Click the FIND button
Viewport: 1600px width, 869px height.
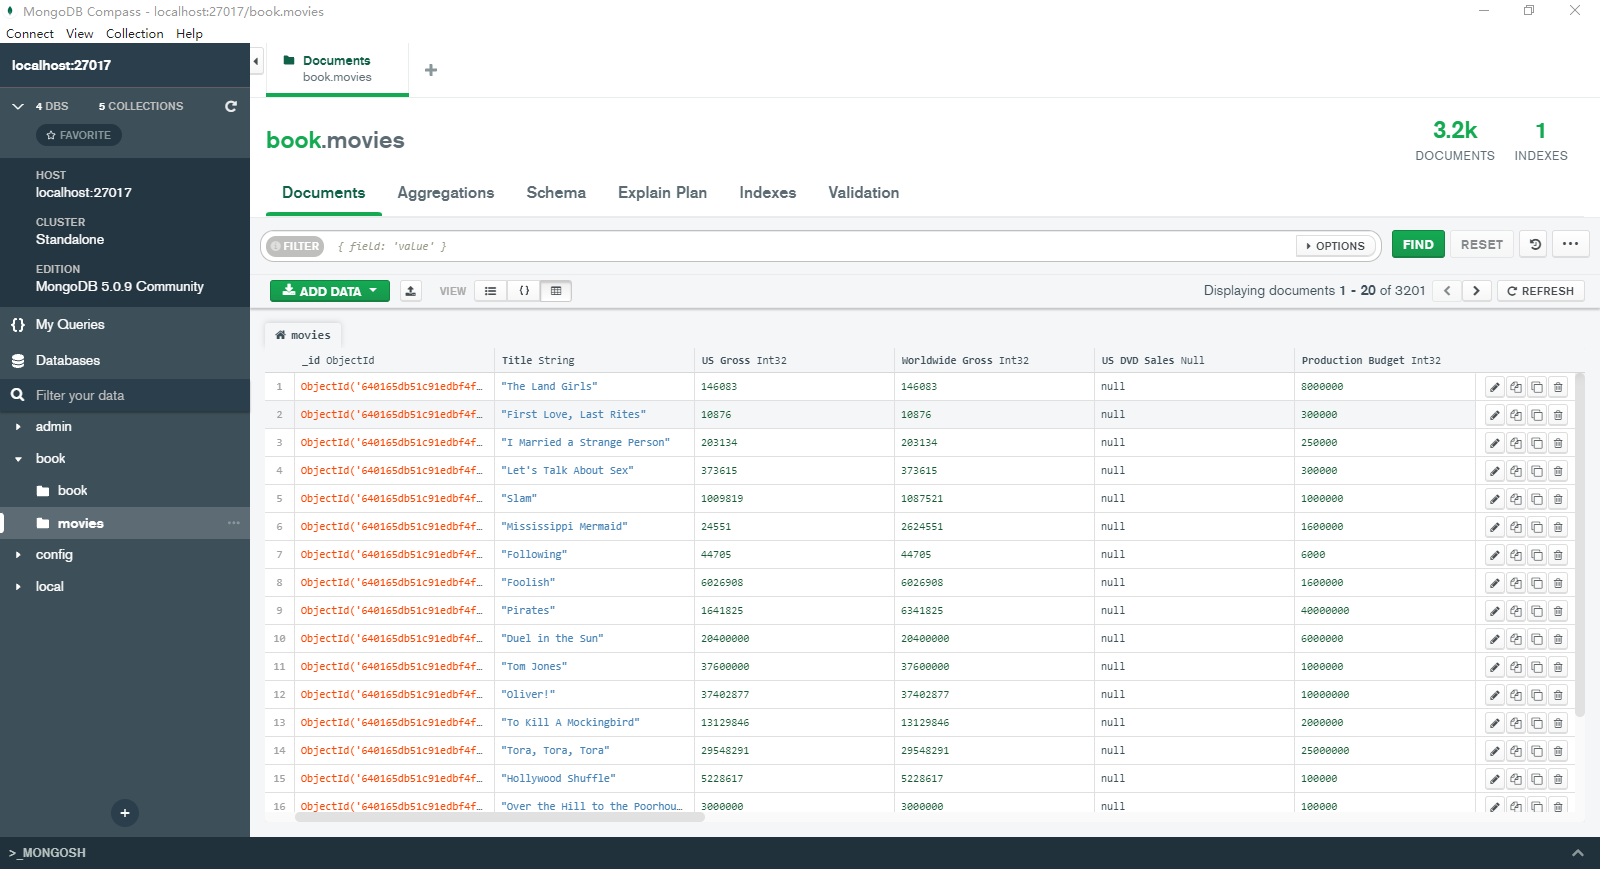point(1418,244)
